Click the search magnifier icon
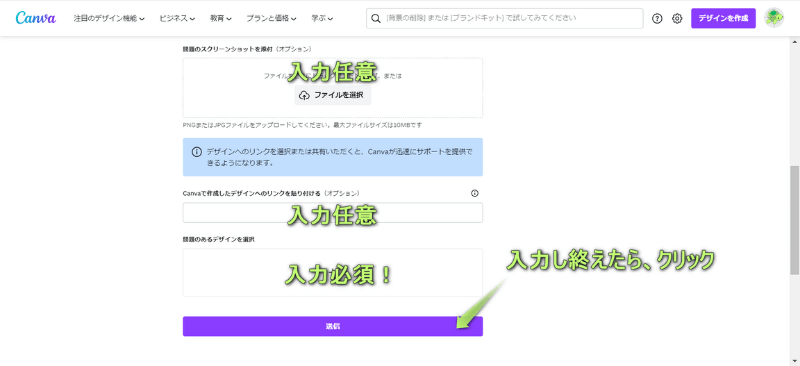Image resolution: width=800 pixels, height=366 pixels. [376, 18]
